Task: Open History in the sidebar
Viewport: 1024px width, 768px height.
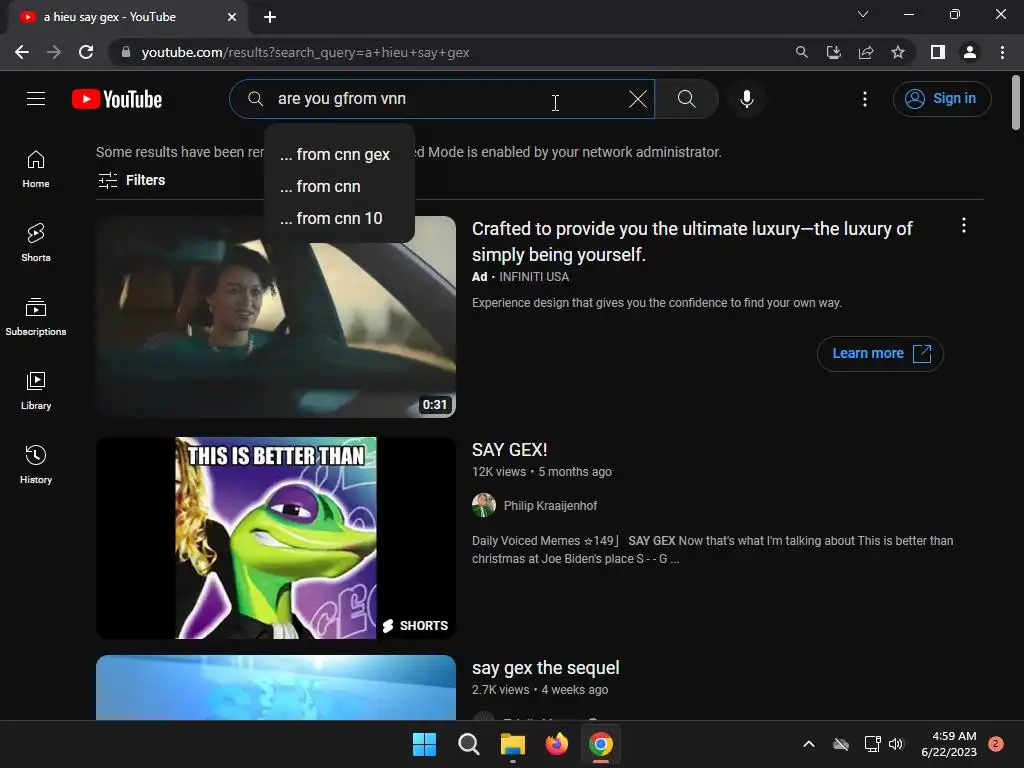Action: click(36, 464)
